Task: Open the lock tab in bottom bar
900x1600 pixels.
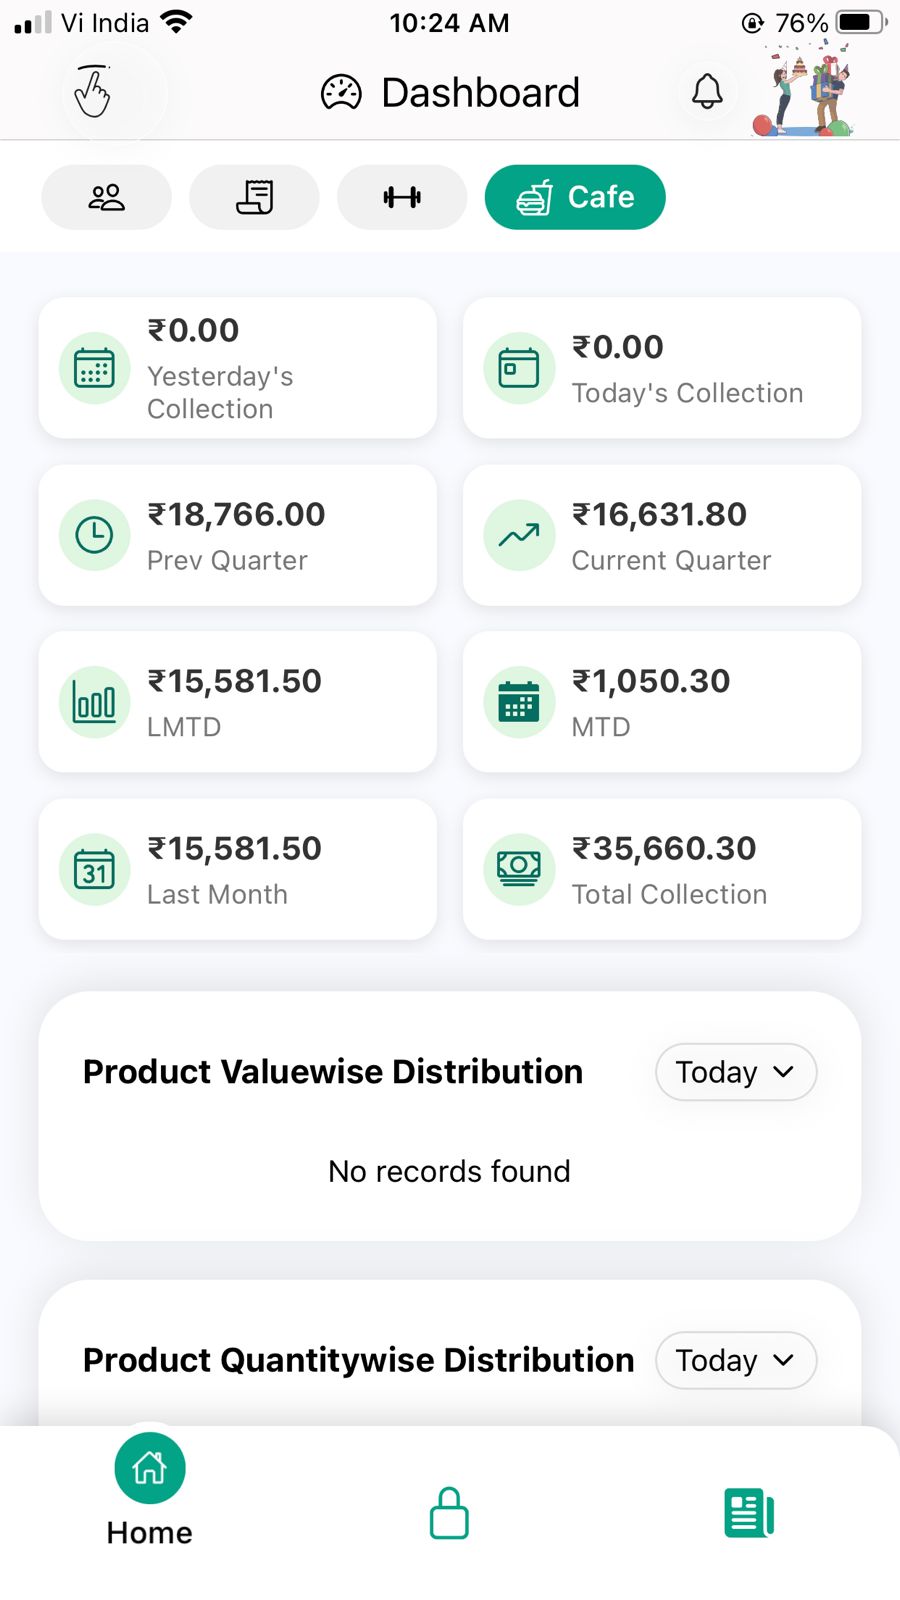Action: (449, 1513)
